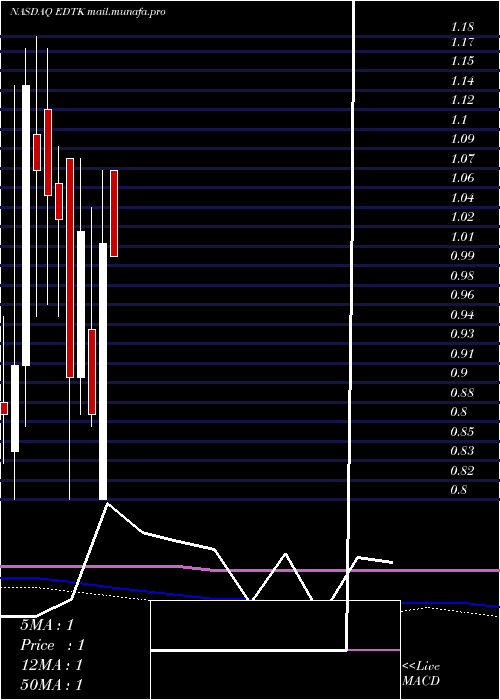Click the 1.02 price axis label
500x700 pixels.
[462, 217]
